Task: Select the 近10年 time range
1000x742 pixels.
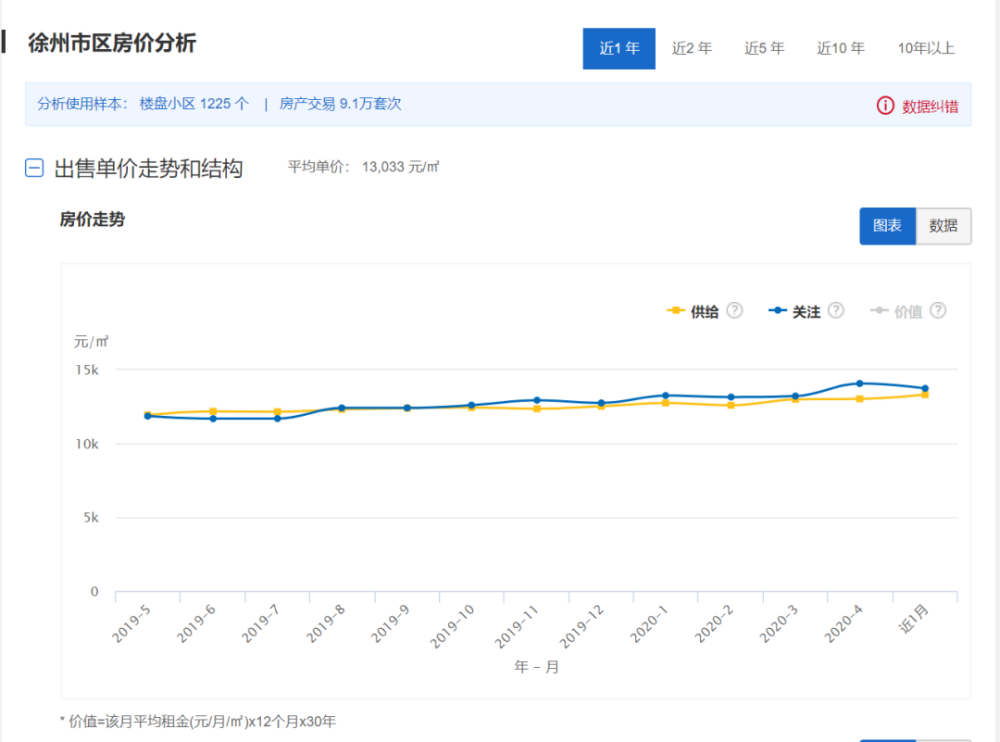Action: (840, 47)
